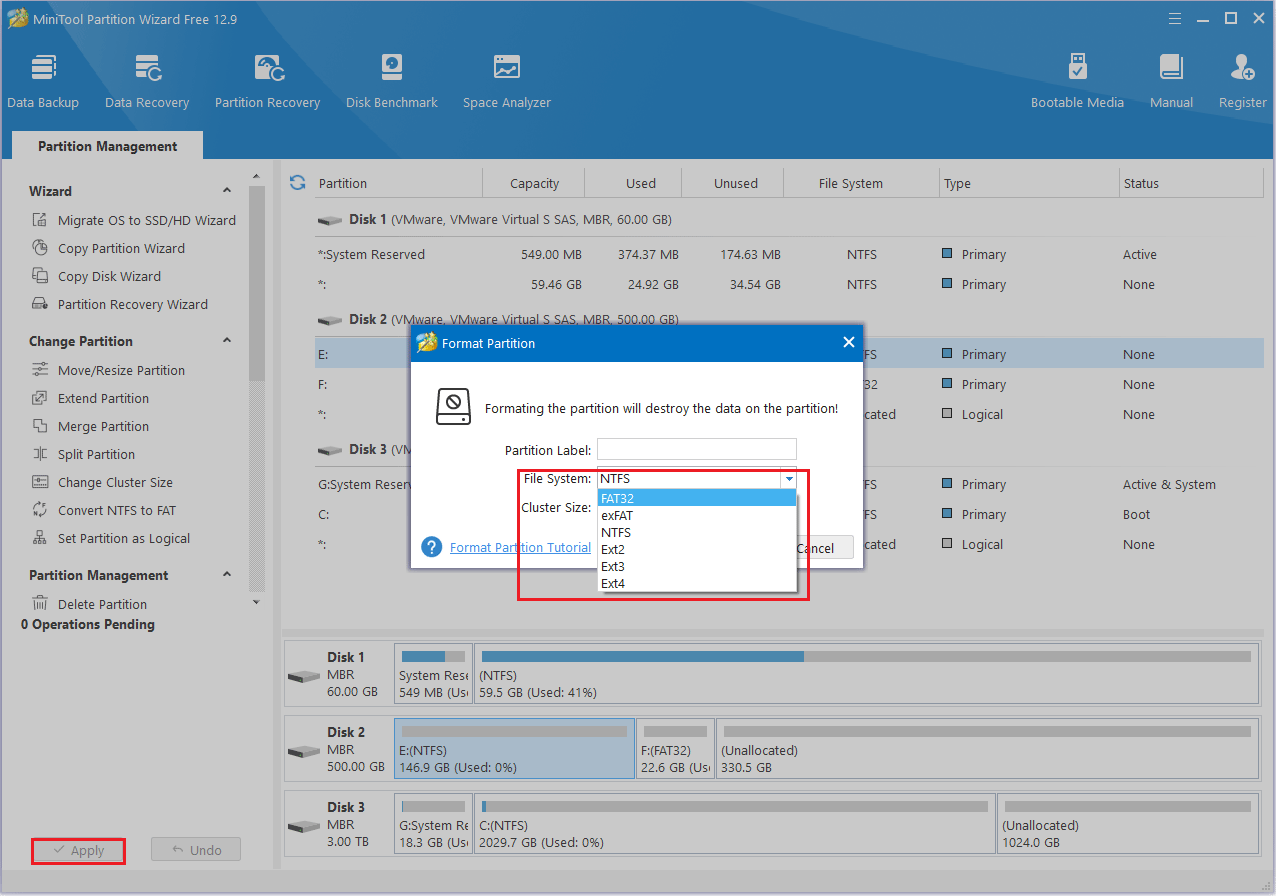Viewport: 1276px width, 896px height.
Task: Choose Change Cluster Size
Action: click(103, 482)
